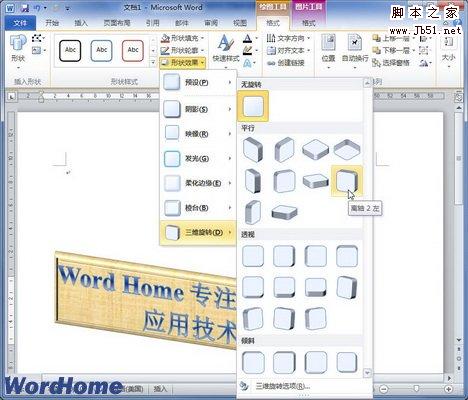Switch to the 视图 View tab
Image resolution: width=468 pixels, height=400 pixels.
(x=240, y=23)
